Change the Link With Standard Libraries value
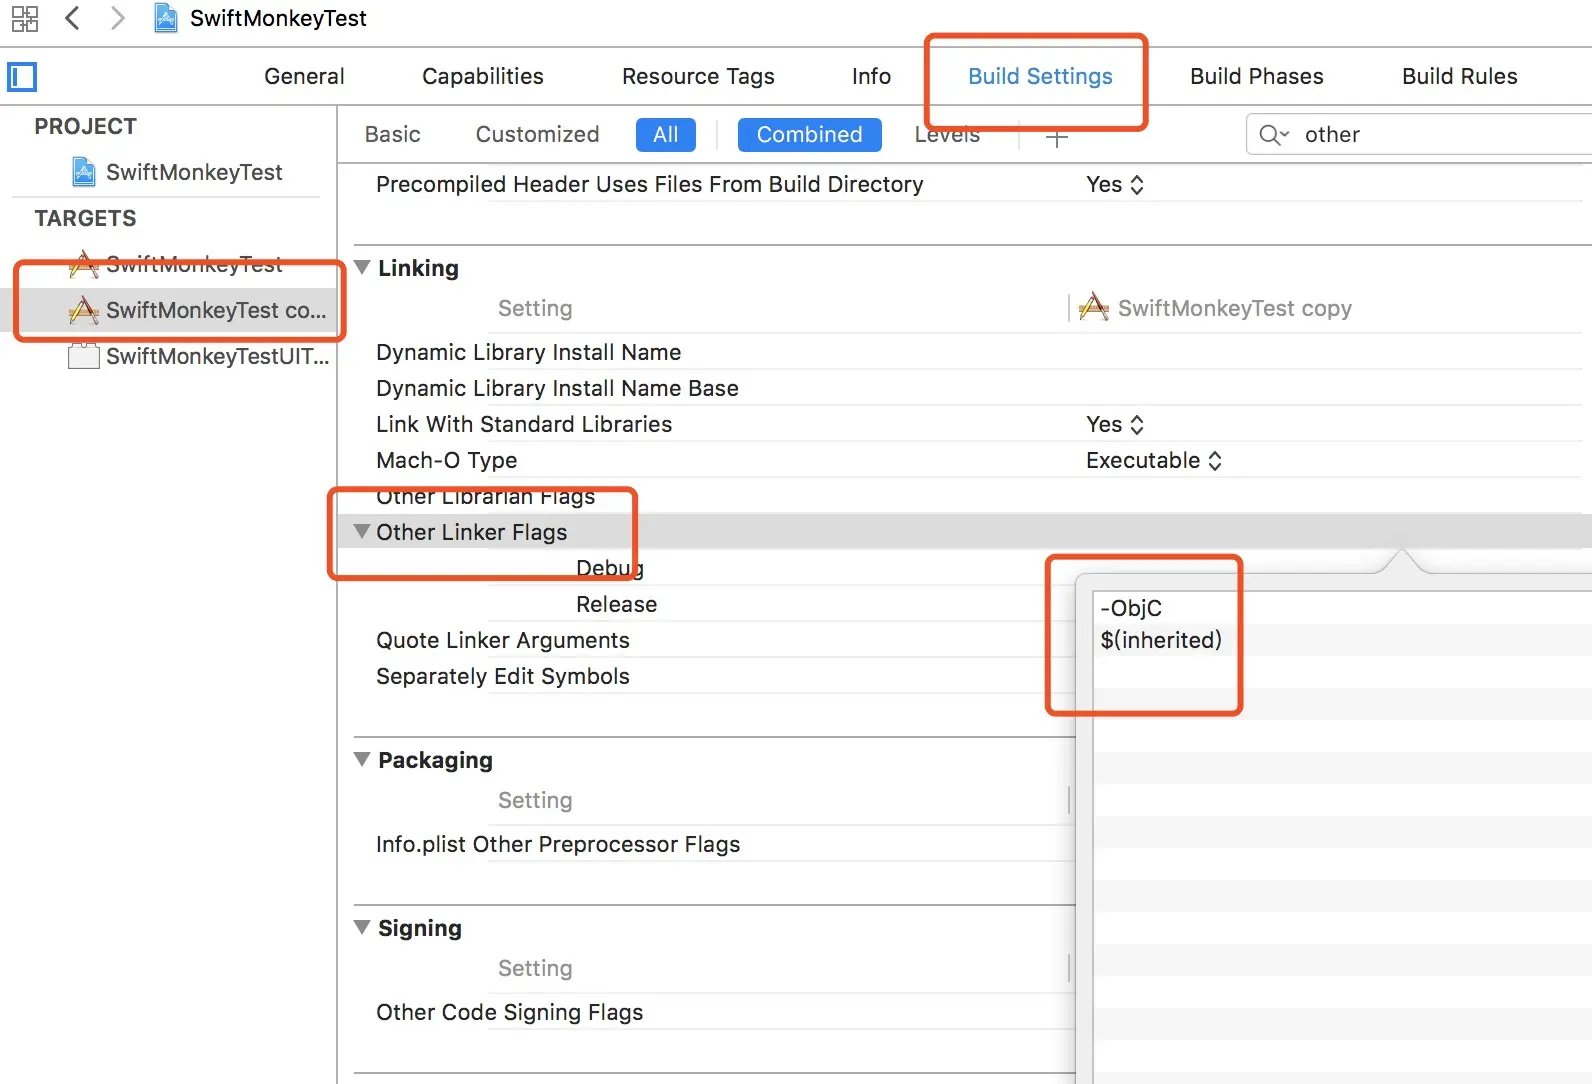This screenshot has width=1592, height=1084. point(1115,424)
